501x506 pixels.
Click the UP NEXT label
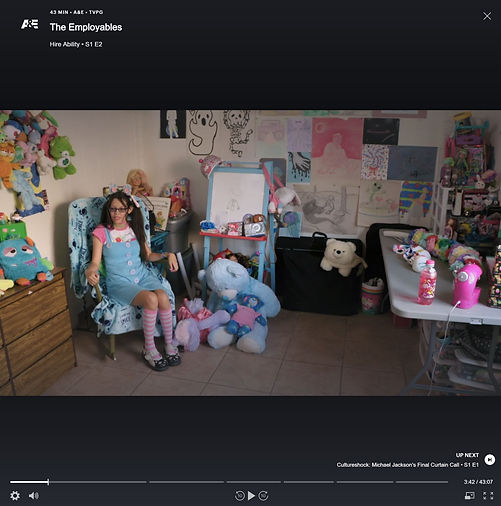467,455
